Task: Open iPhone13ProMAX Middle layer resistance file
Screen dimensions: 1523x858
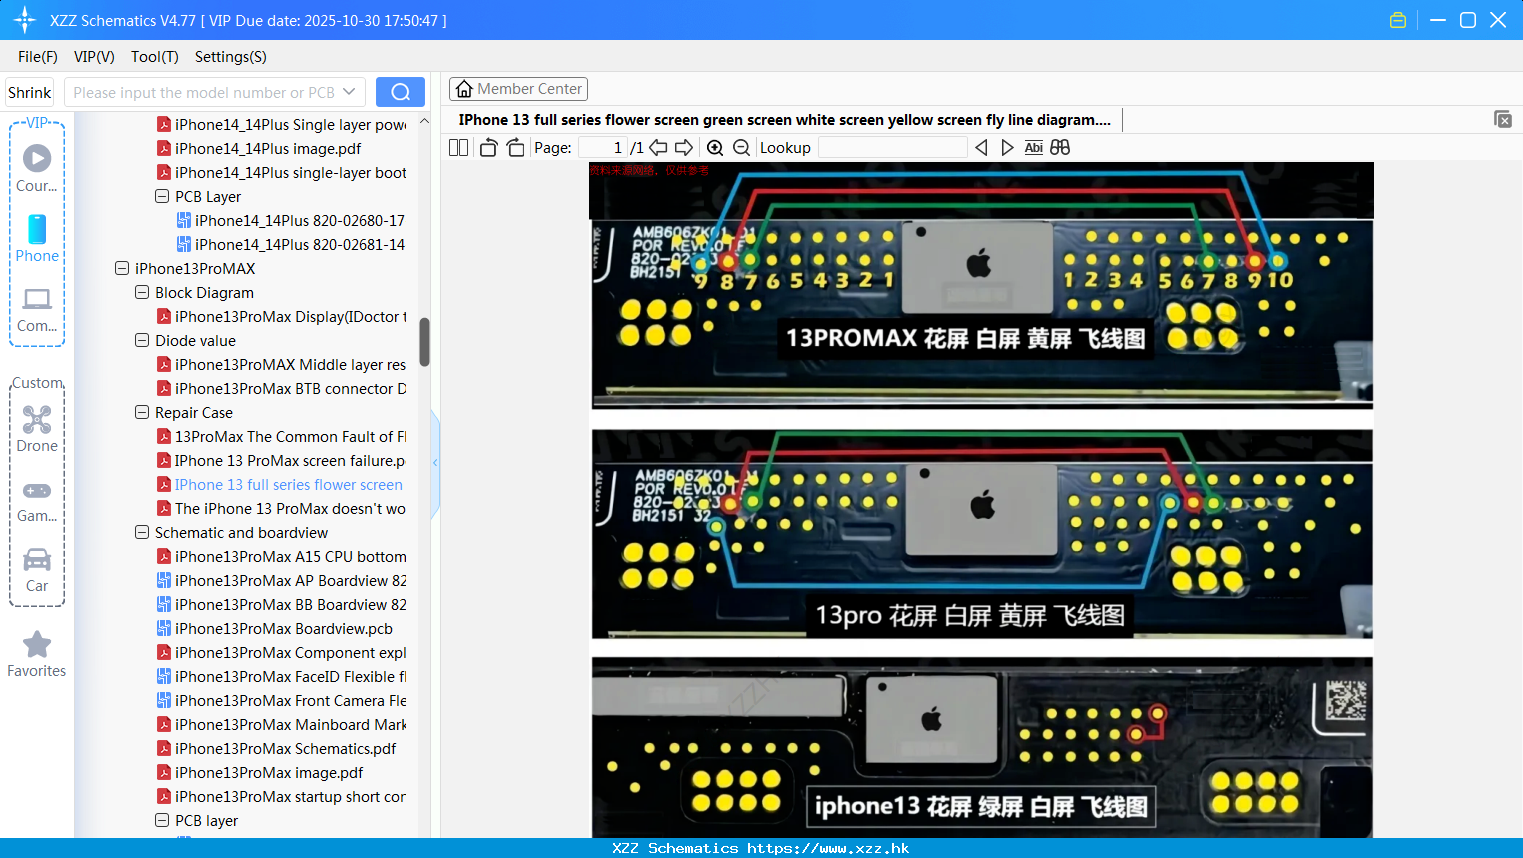Action: pyautogui.click(x=282, y=364)
